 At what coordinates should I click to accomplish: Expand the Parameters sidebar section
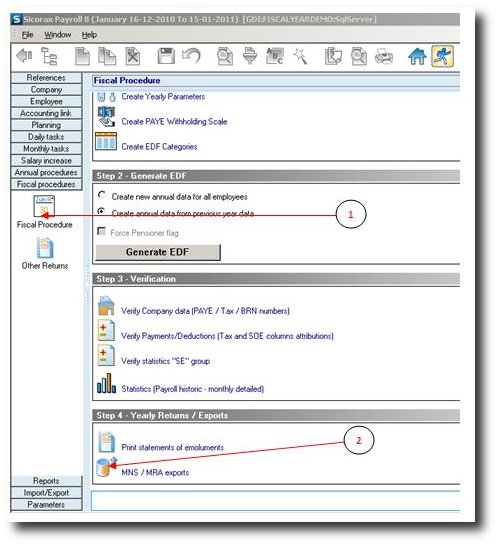[46, 505]
